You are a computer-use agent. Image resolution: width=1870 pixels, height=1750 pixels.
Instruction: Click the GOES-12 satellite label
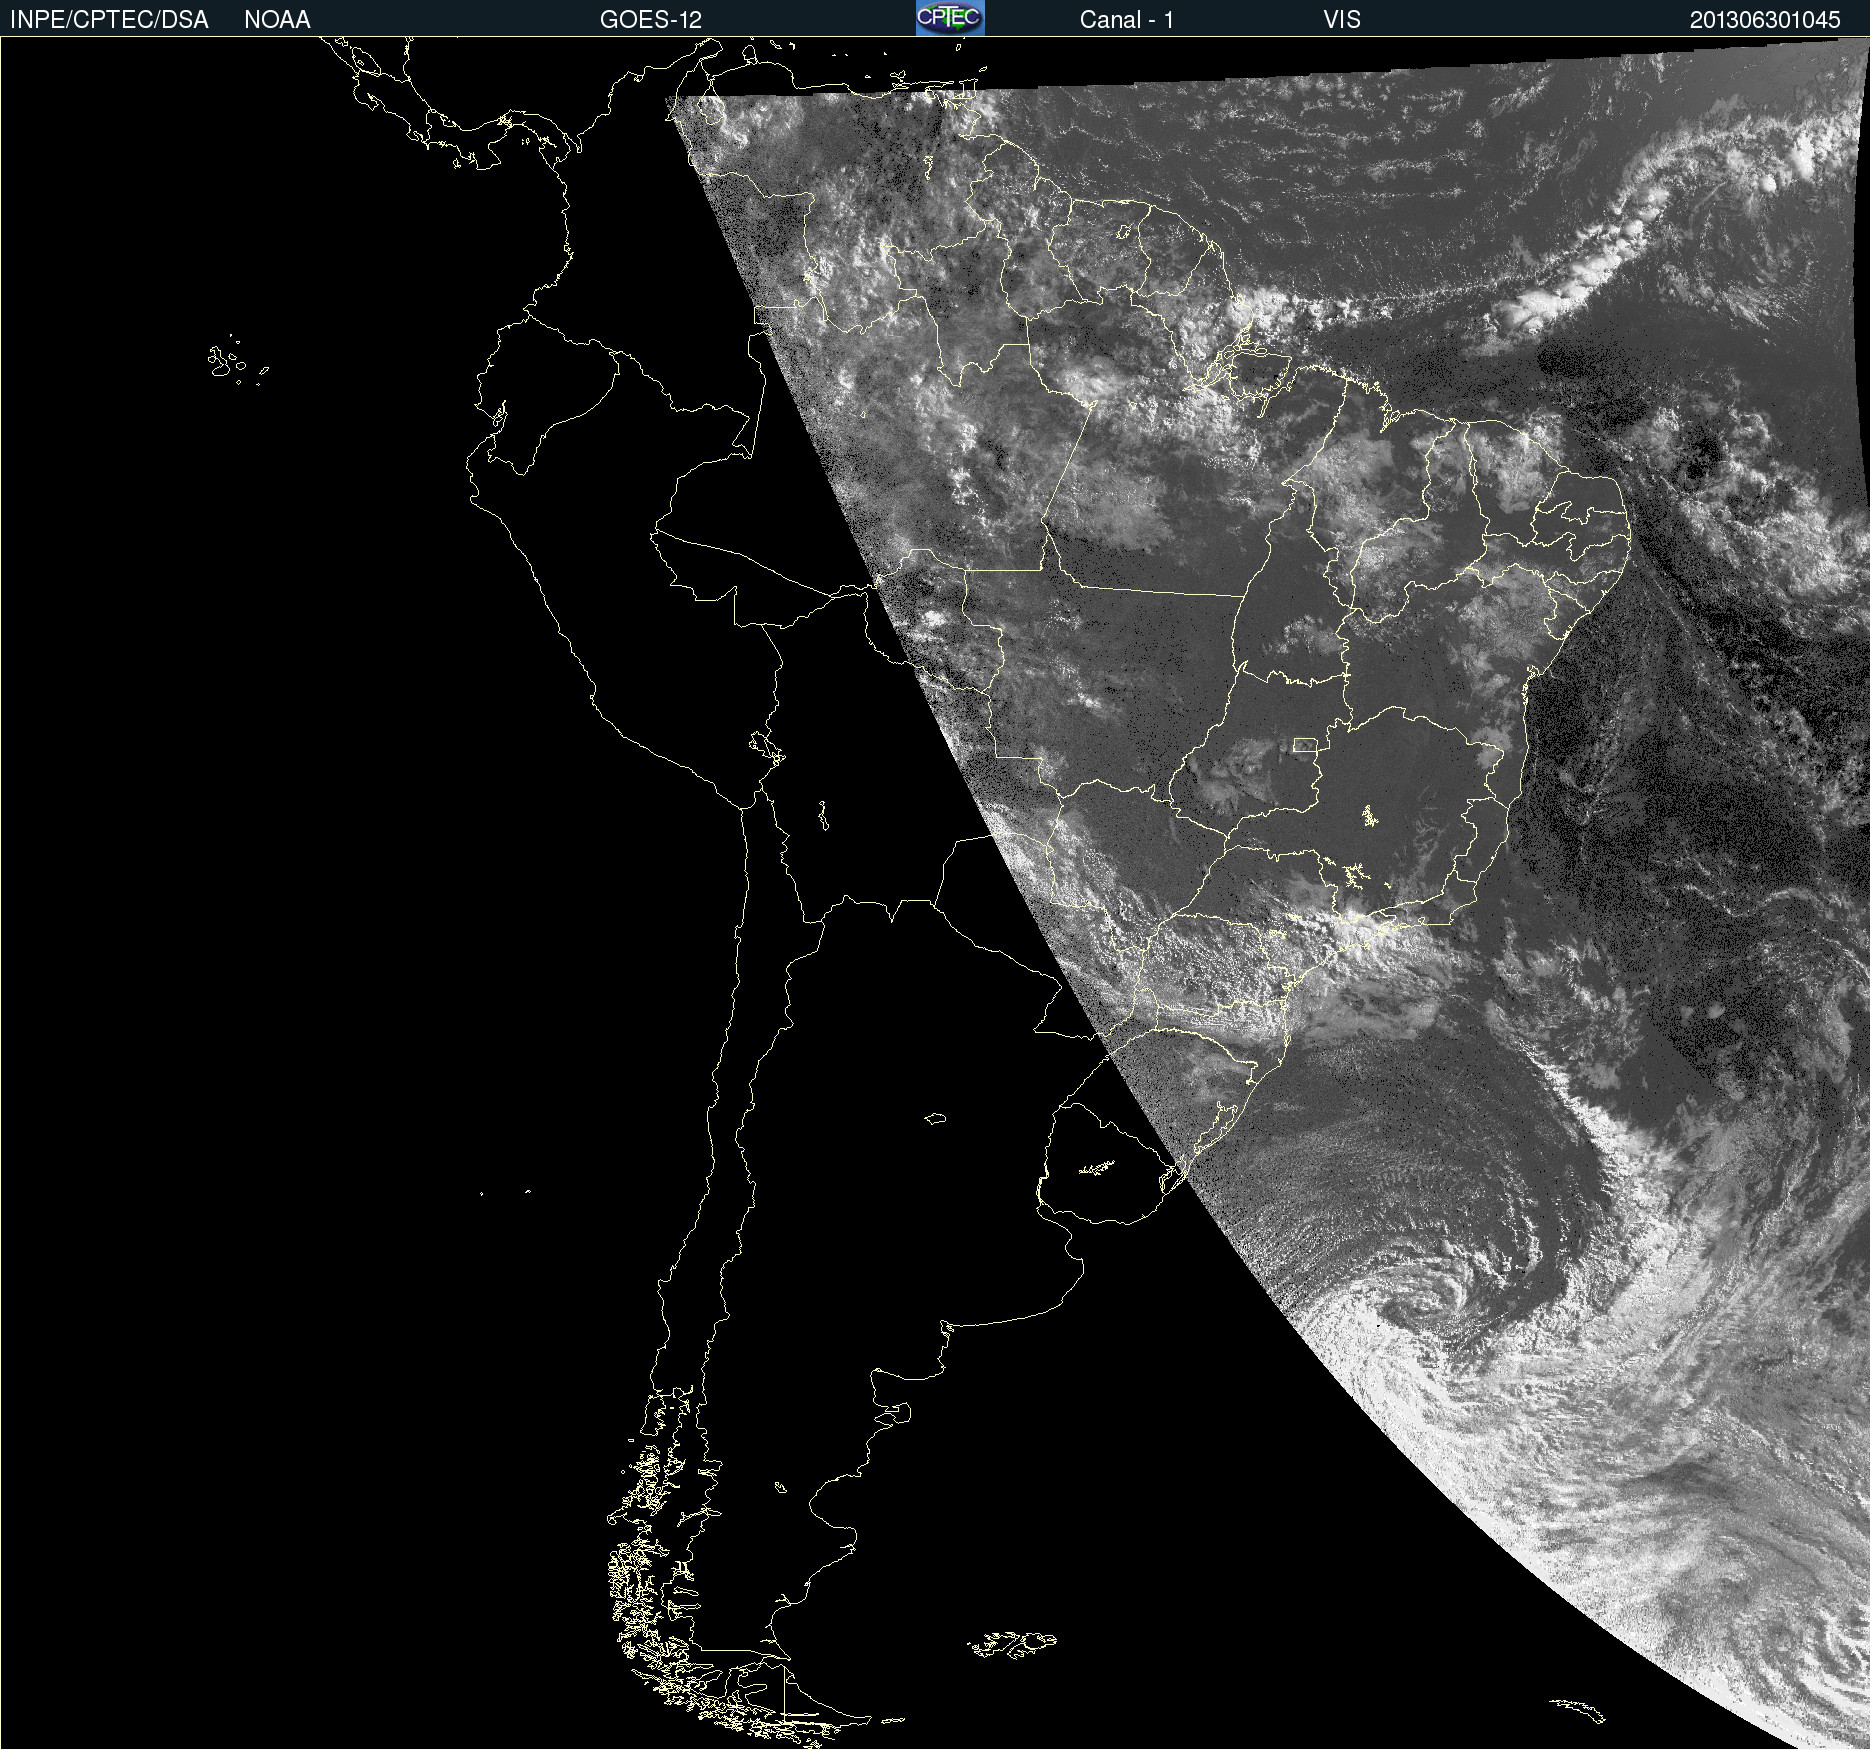pos(651,20)
